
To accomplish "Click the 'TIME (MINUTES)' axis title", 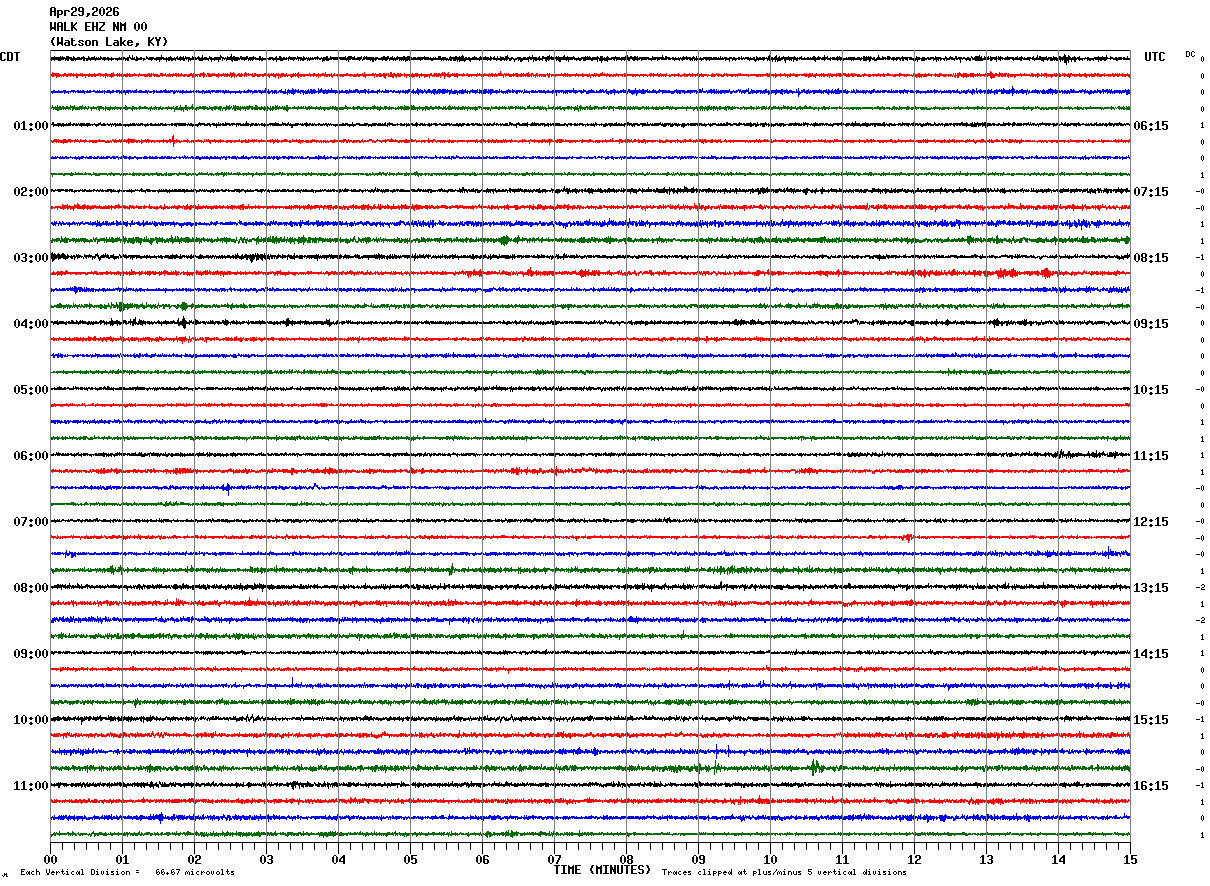I will [x=602, y=870].
